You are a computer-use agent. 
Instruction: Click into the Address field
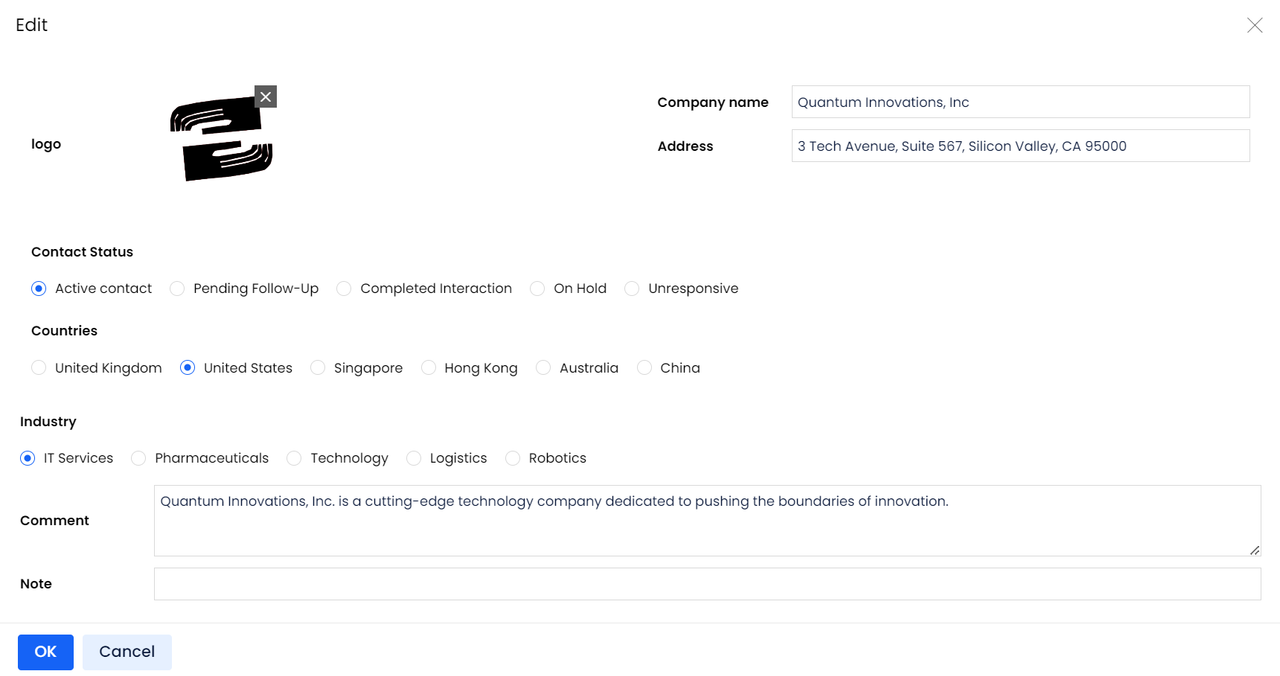click(x=1020, y=146)
